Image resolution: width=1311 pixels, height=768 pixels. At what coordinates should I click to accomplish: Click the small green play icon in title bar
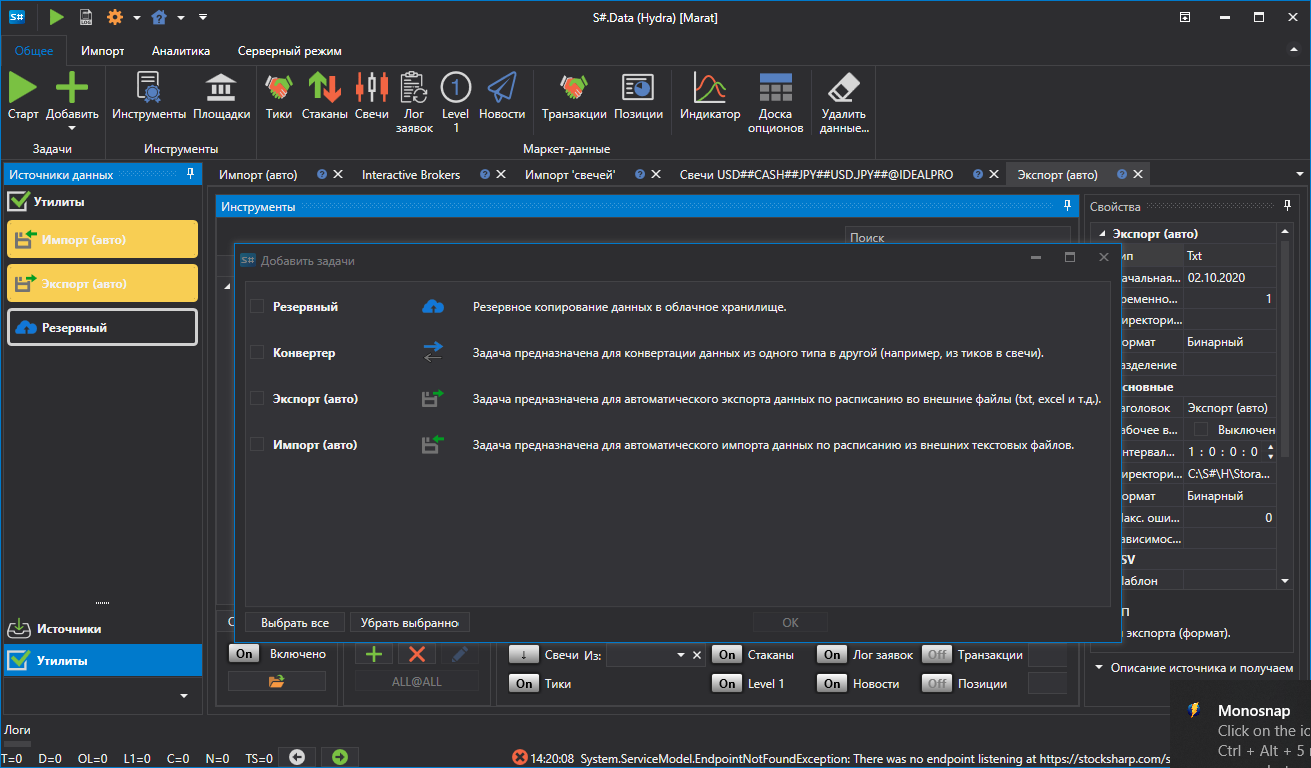56,17
